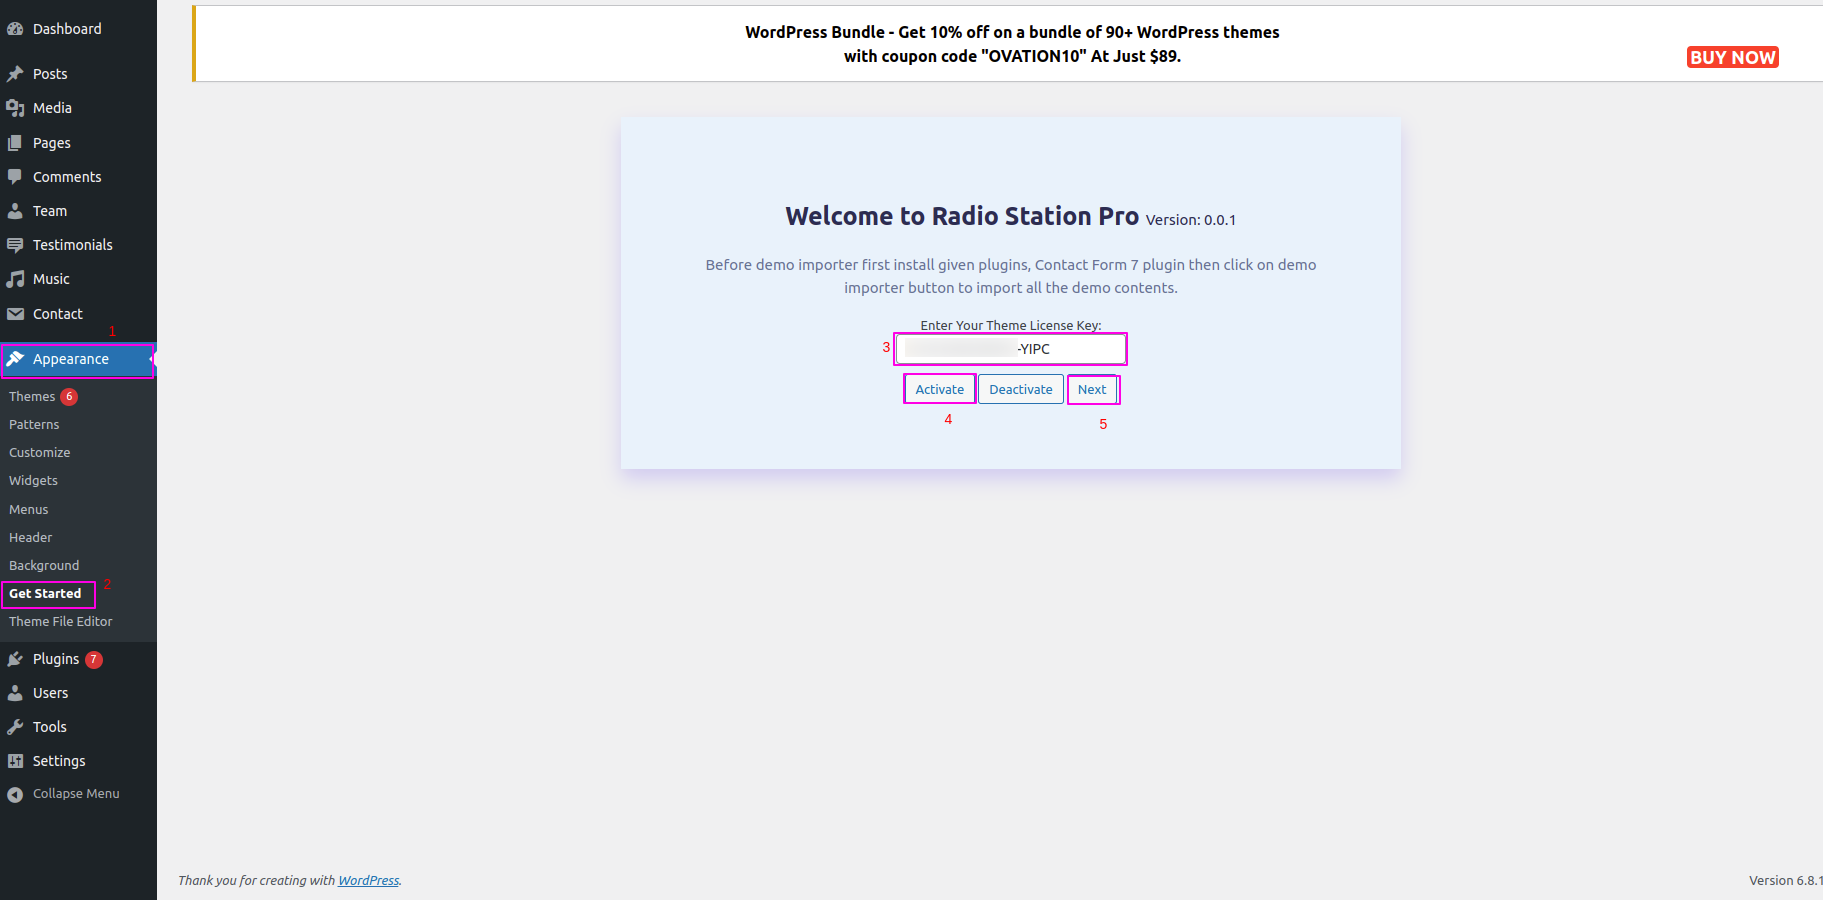This screenshot has width=1823, height=900.
Task: Click the Music note icon
Action: click(x=15, y=279)
